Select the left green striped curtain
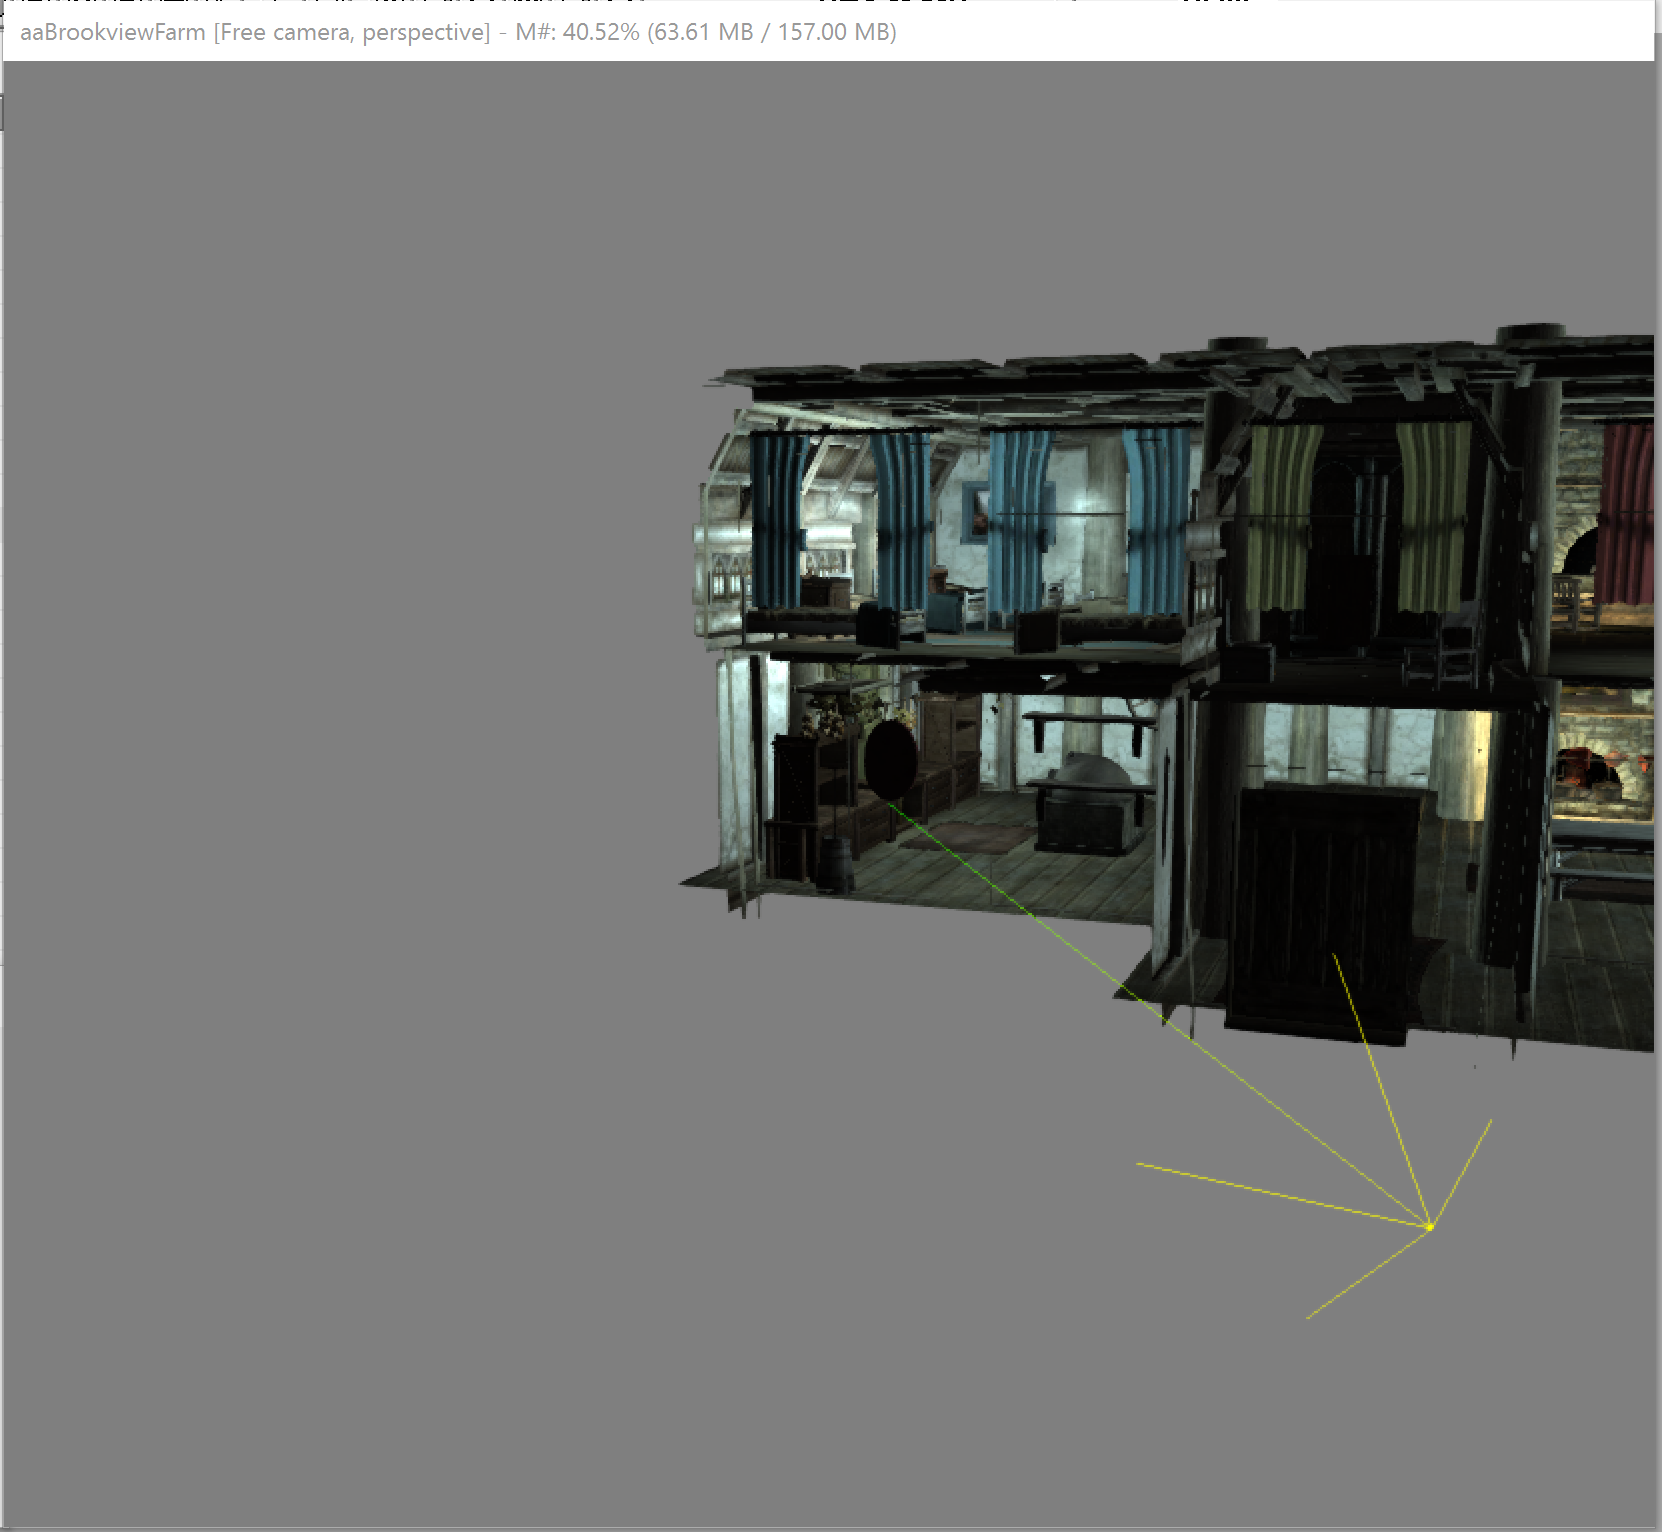Viewport: 1662px width, 1532px height. coord(1282,517)
